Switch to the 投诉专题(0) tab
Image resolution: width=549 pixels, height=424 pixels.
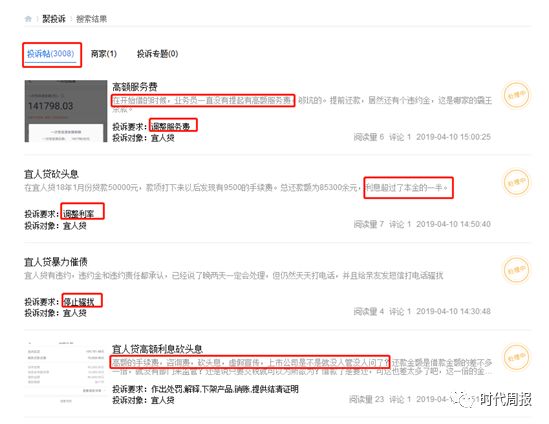pyautogui.click(x=158, y=54)
